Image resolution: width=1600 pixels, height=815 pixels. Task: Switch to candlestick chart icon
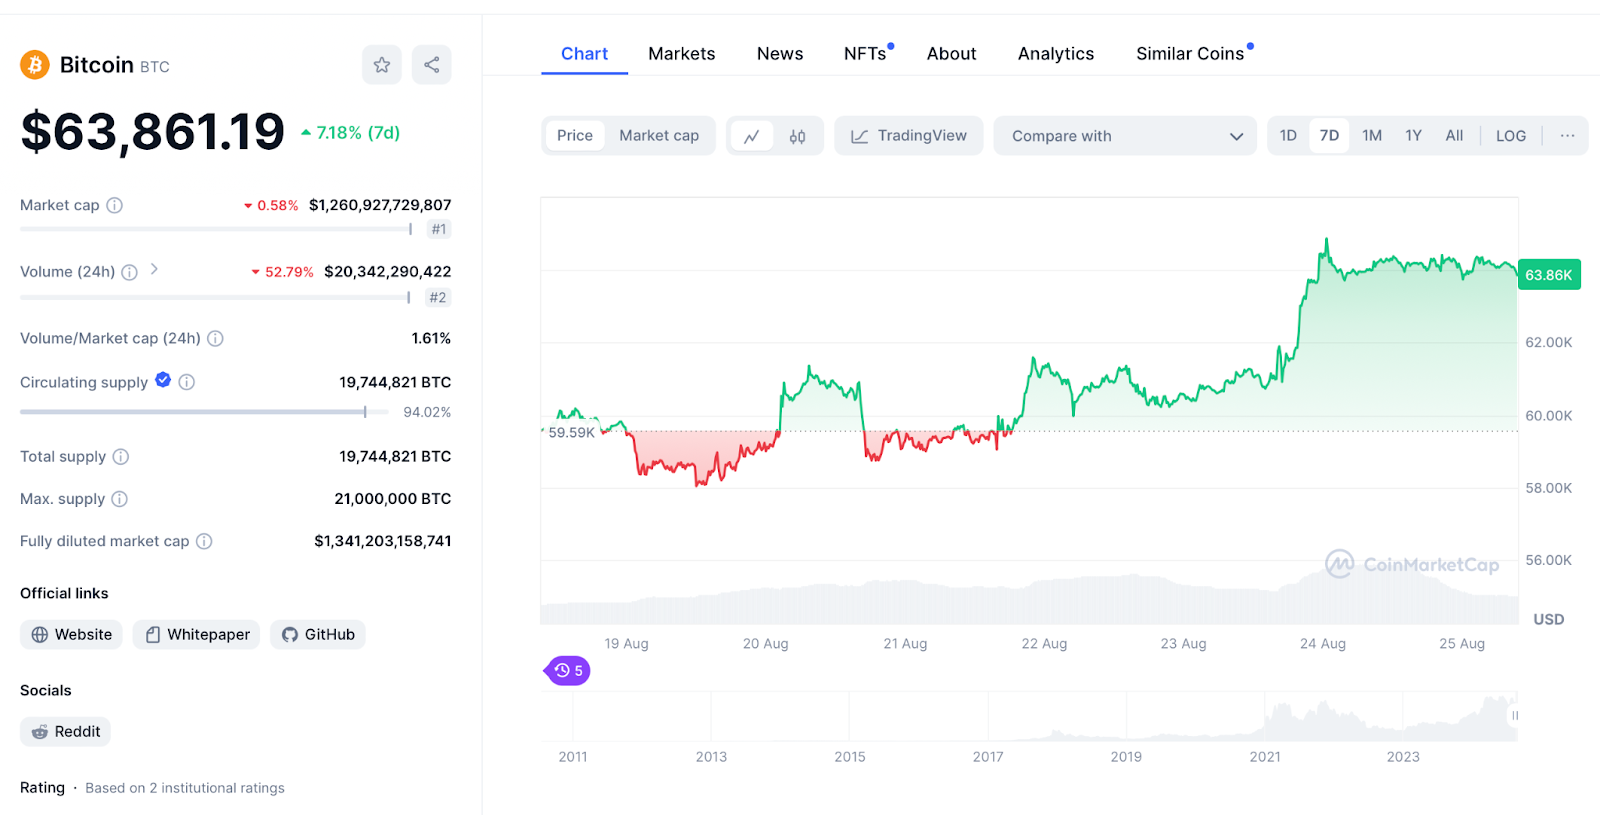point(797,136)
